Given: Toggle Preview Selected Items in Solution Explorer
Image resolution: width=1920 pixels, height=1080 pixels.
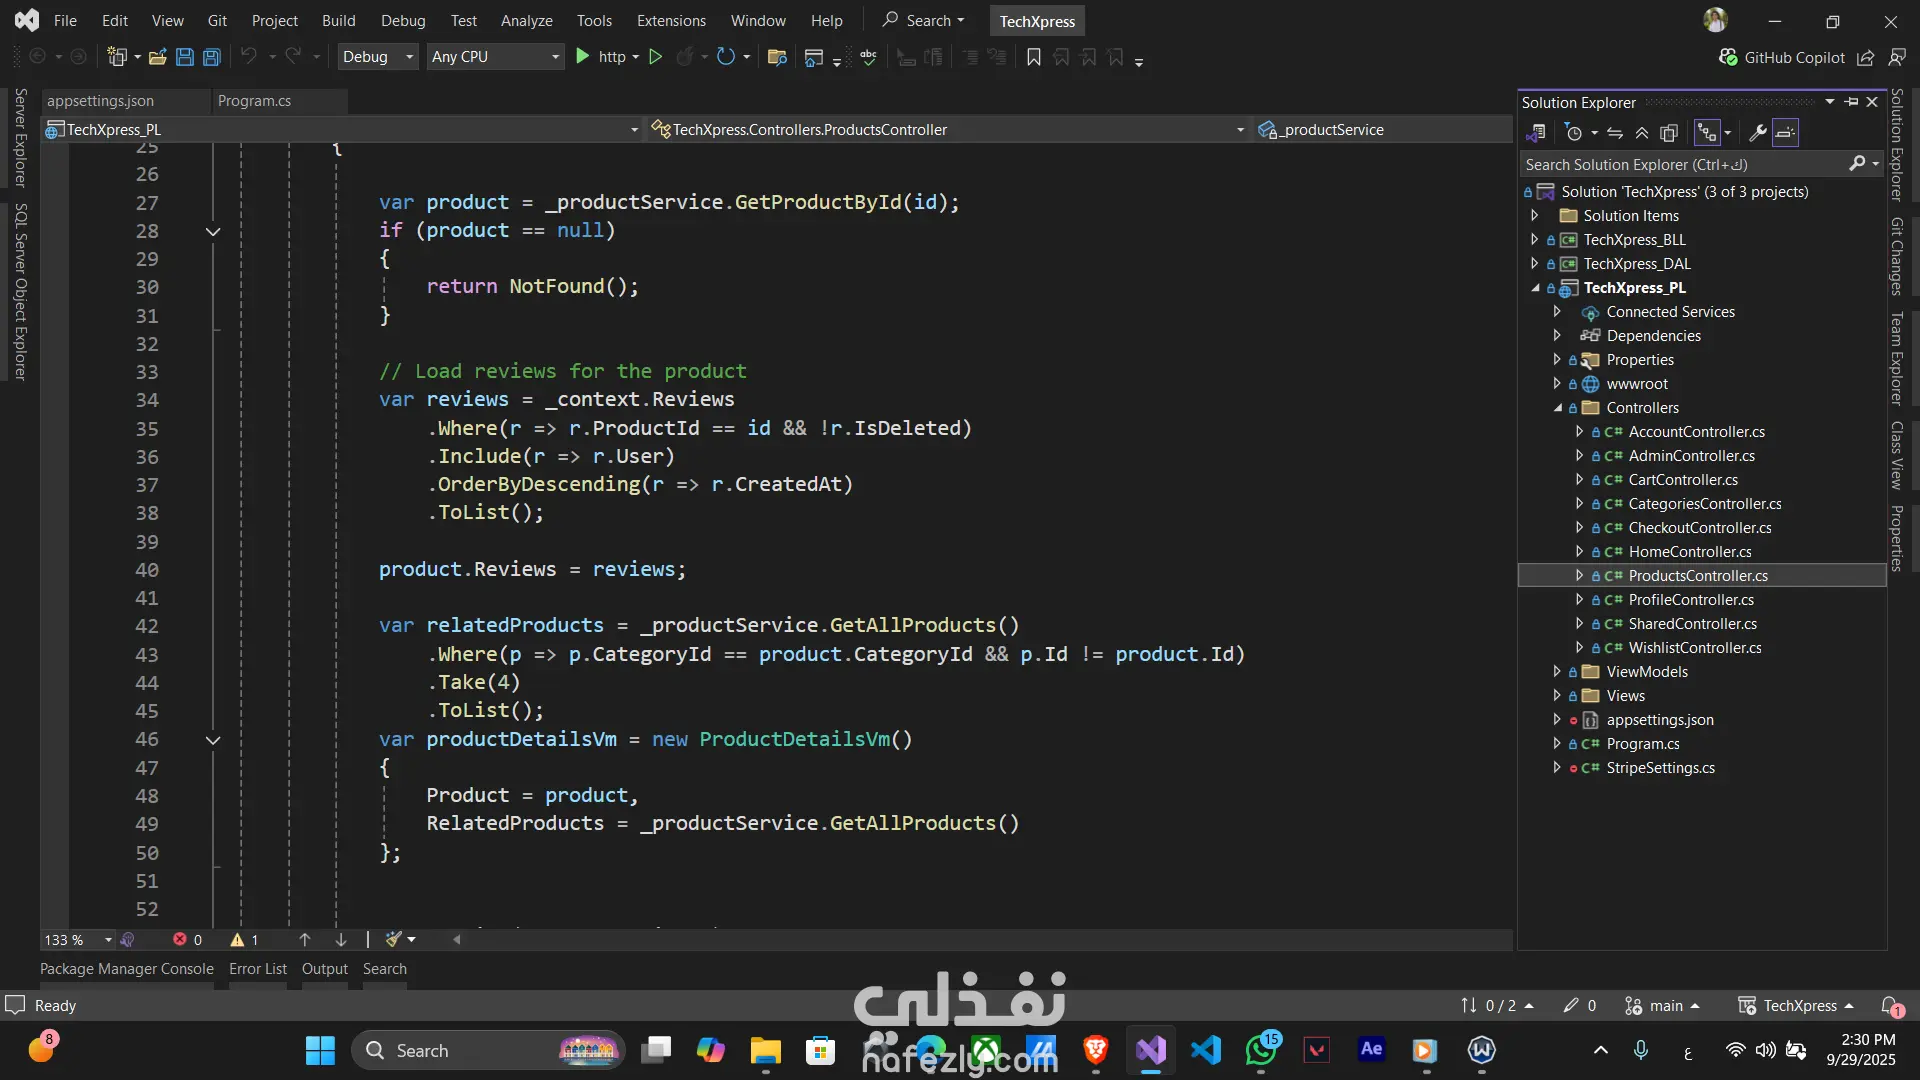Looking at the screenshot, I should (1786, 132).
